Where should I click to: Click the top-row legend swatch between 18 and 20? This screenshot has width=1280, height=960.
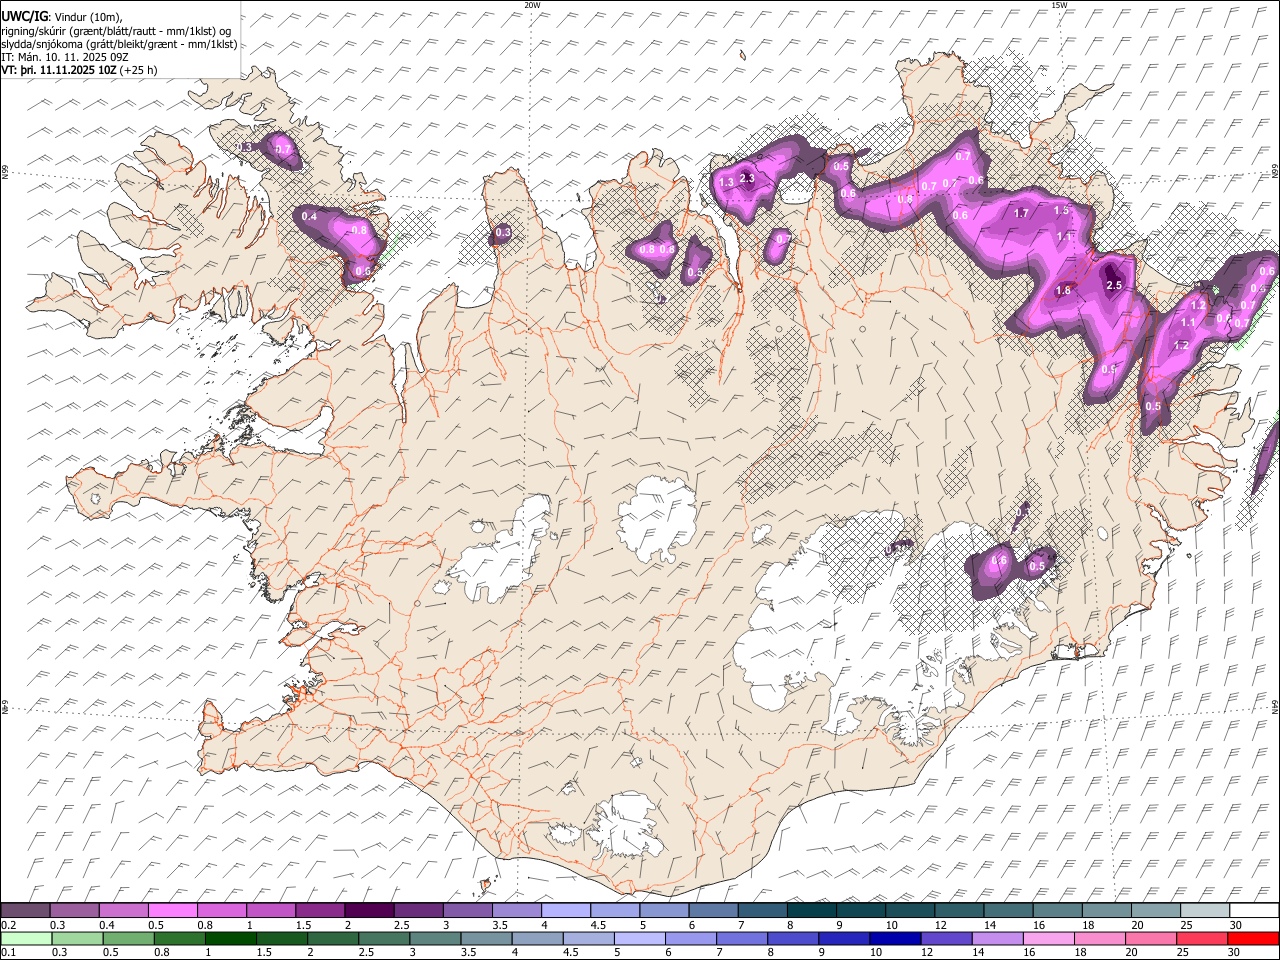[1107, 910]
